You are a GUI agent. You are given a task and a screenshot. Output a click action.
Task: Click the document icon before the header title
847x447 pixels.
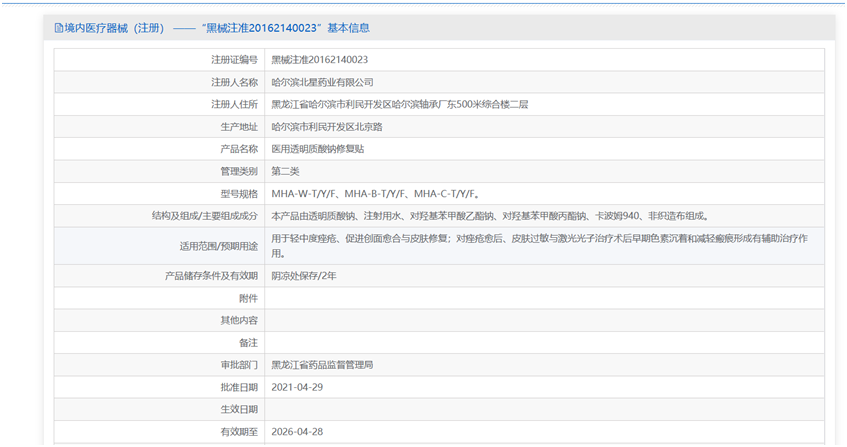click(59, 28)
